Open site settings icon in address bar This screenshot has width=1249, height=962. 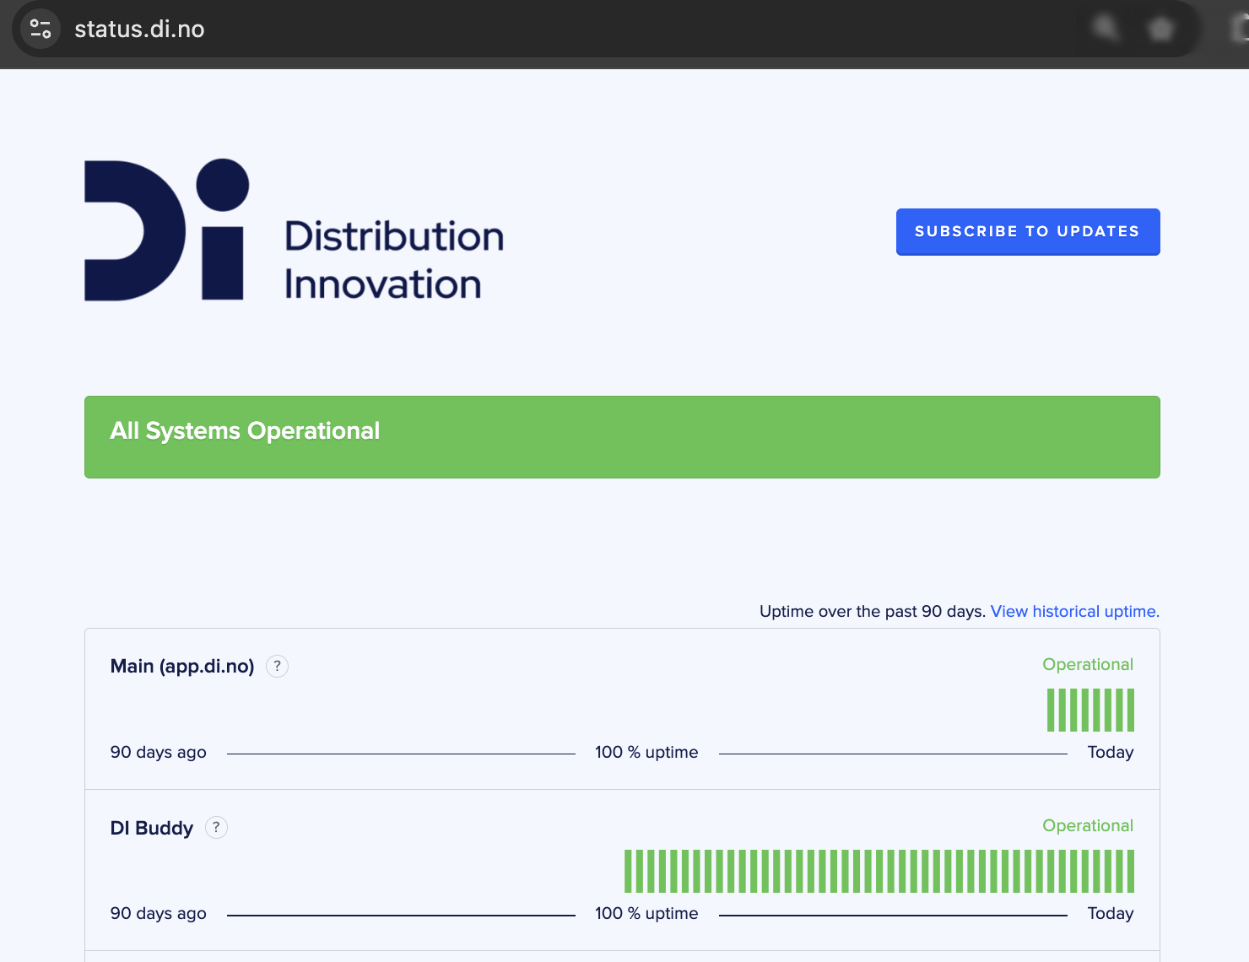[x=40, y=28]
